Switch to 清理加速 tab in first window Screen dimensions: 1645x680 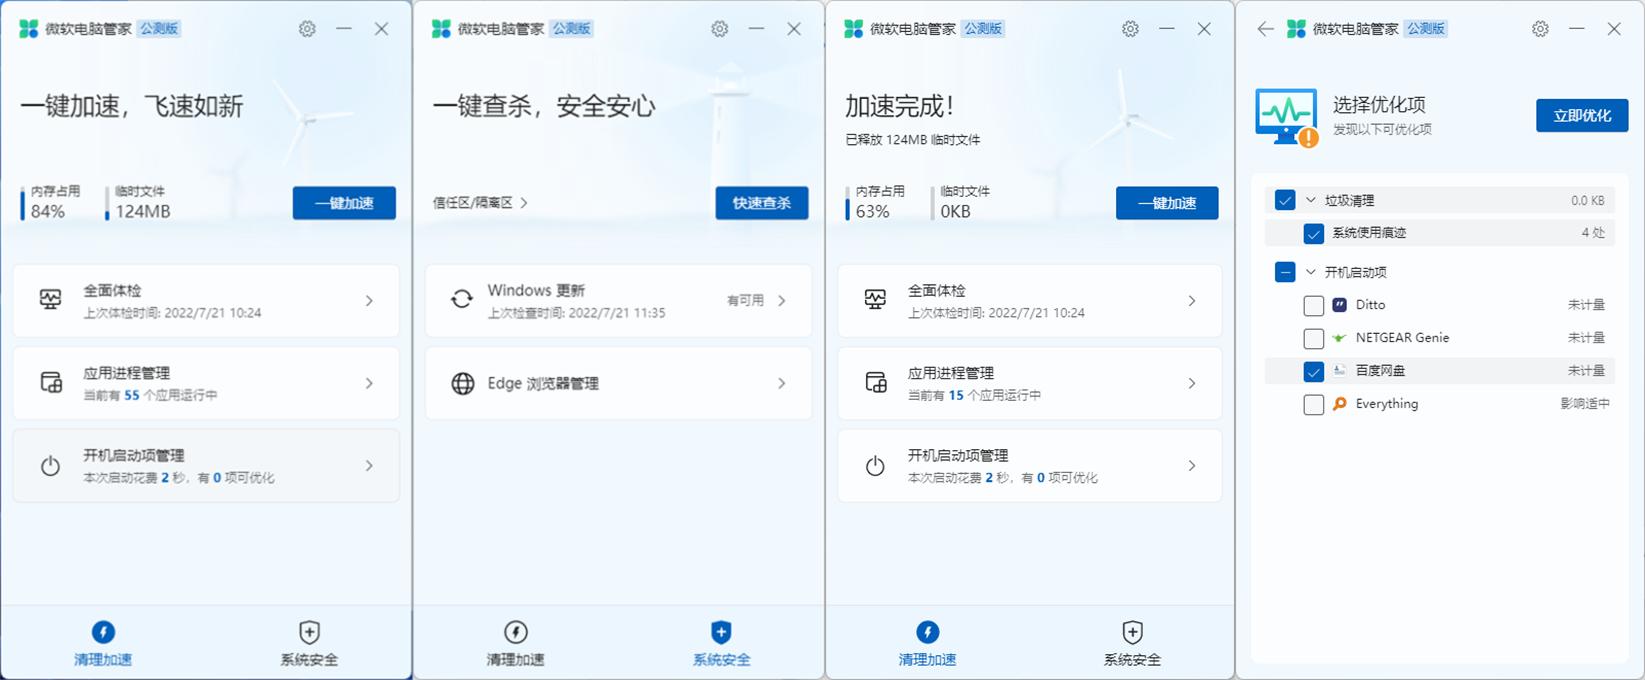point(103,643)
